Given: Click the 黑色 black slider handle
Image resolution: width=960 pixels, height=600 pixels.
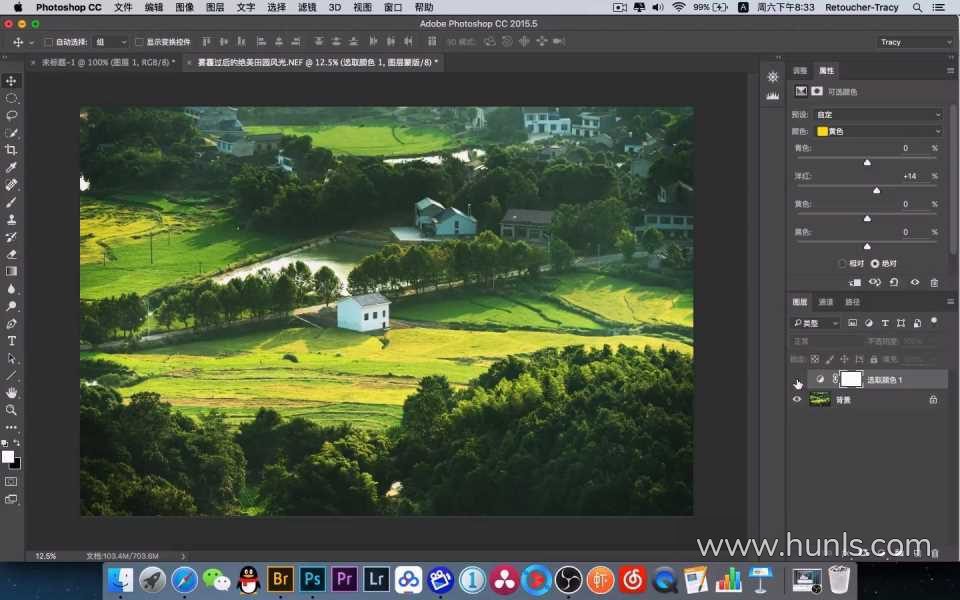Looking at the screenshot, I should click(x=867, y=246).
